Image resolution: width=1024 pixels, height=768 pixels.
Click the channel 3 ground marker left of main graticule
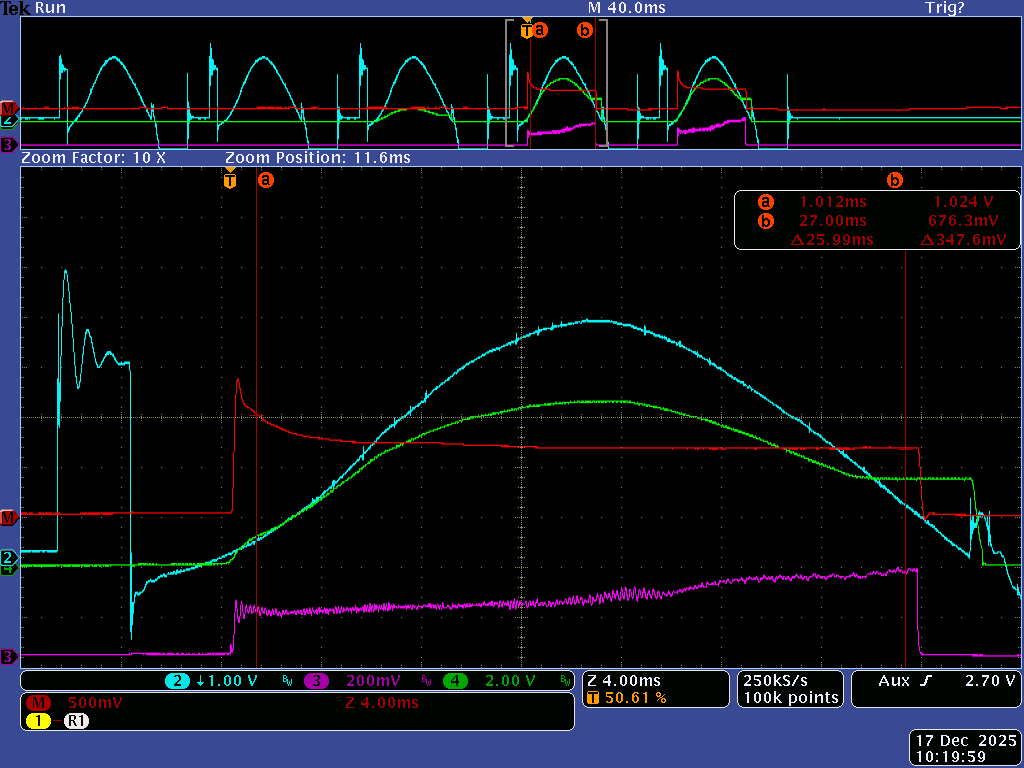(9, 656)
